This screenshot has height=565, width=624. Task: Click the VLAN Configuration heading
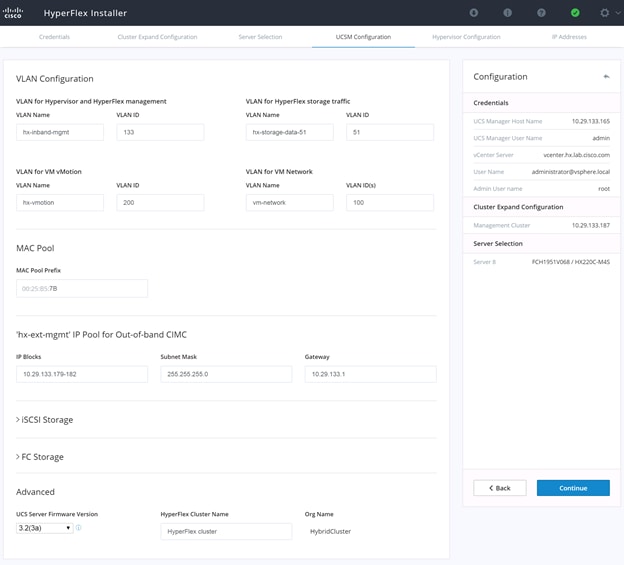[x=55, y=79]
